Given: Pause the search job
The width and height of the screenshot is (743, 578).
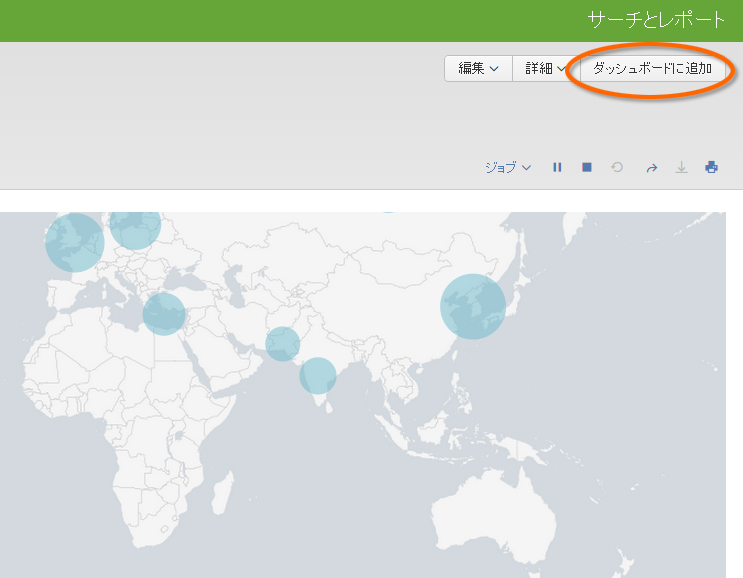Looking at the screenshot, I should click(557, 167).
